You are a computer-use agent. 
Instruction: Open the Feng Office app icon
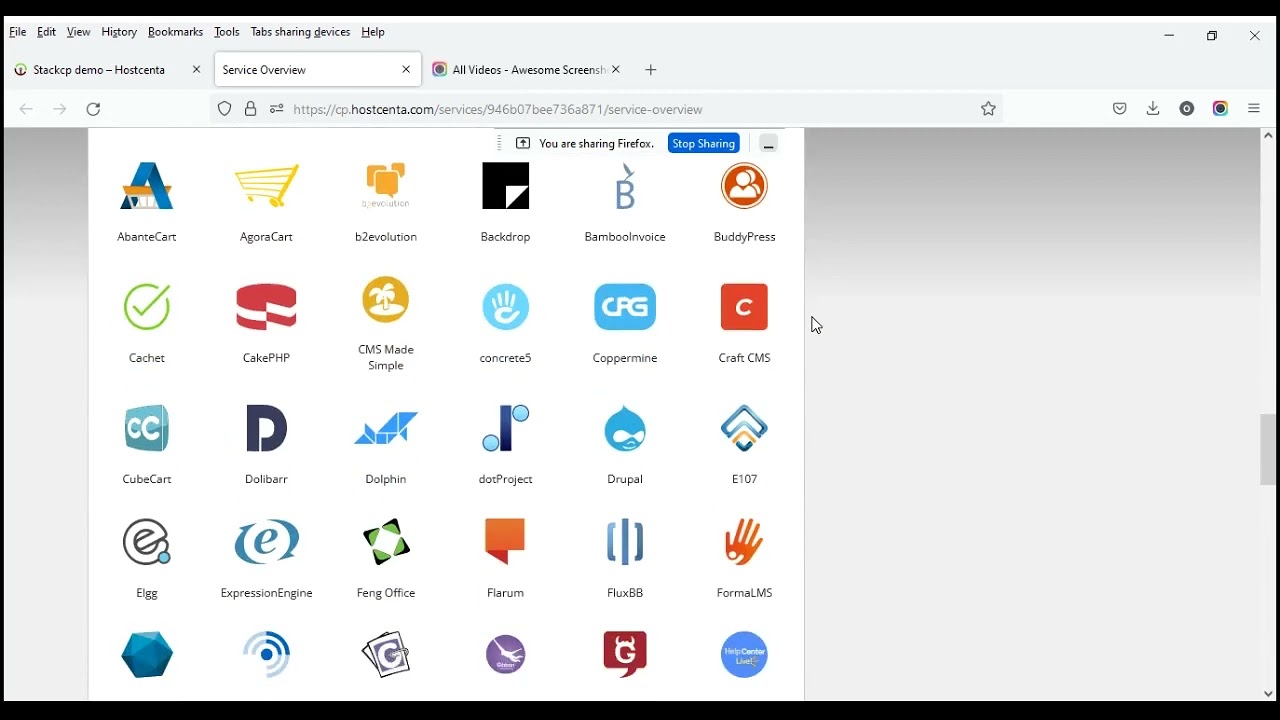[x=386, y=543]
